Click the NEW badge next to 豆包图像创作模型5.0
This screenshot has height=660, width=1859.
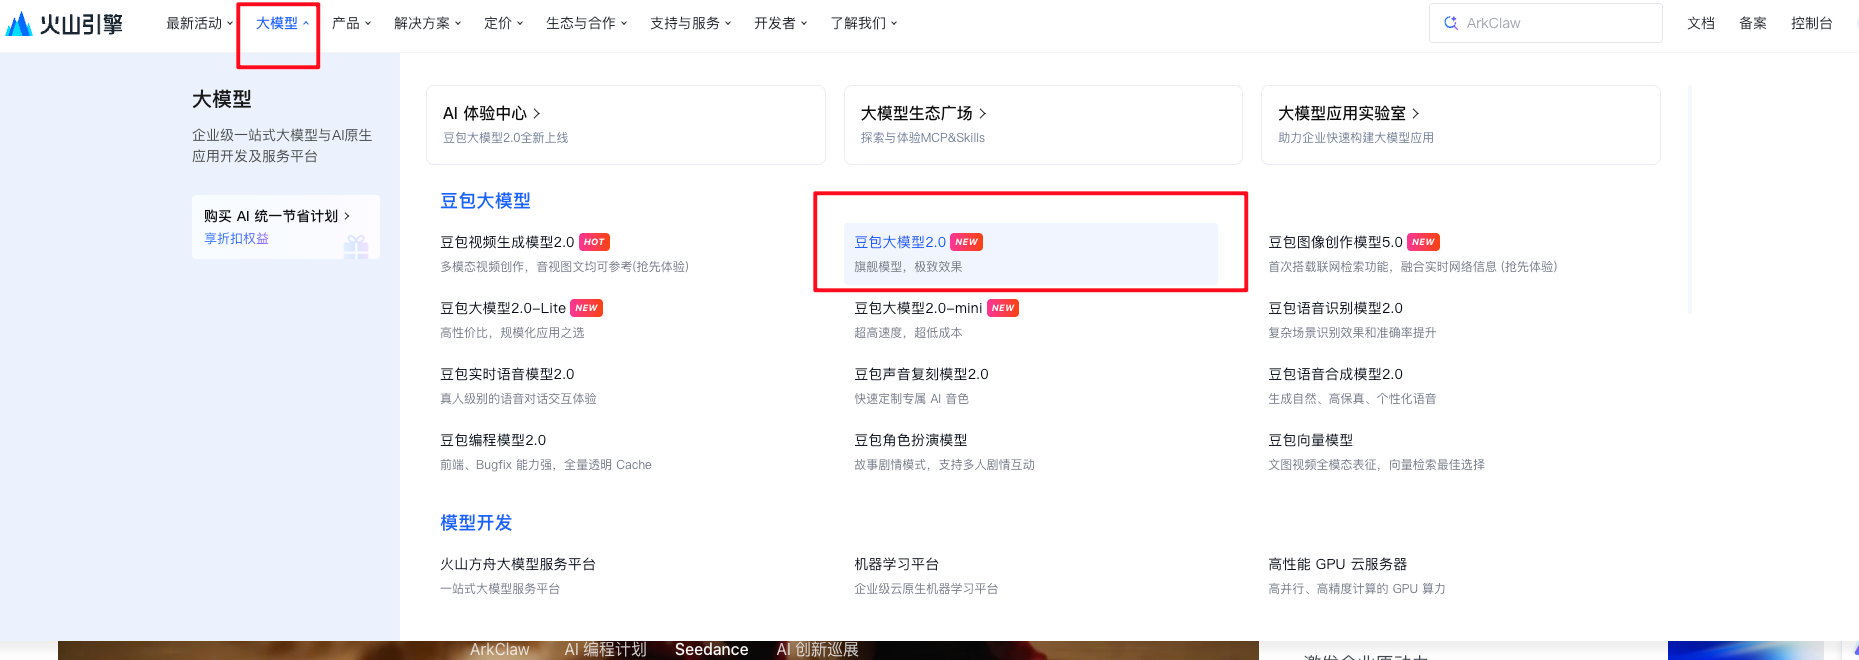tap(1423, 242)
